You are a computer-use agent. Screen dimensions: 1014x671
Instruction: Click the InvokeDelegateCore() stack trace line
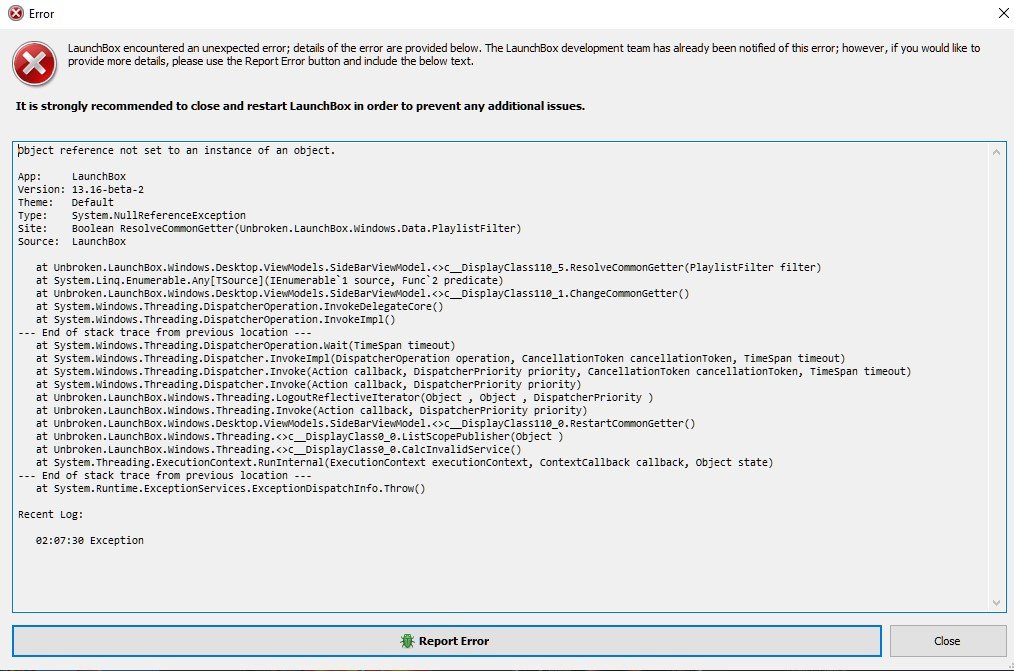240,306
